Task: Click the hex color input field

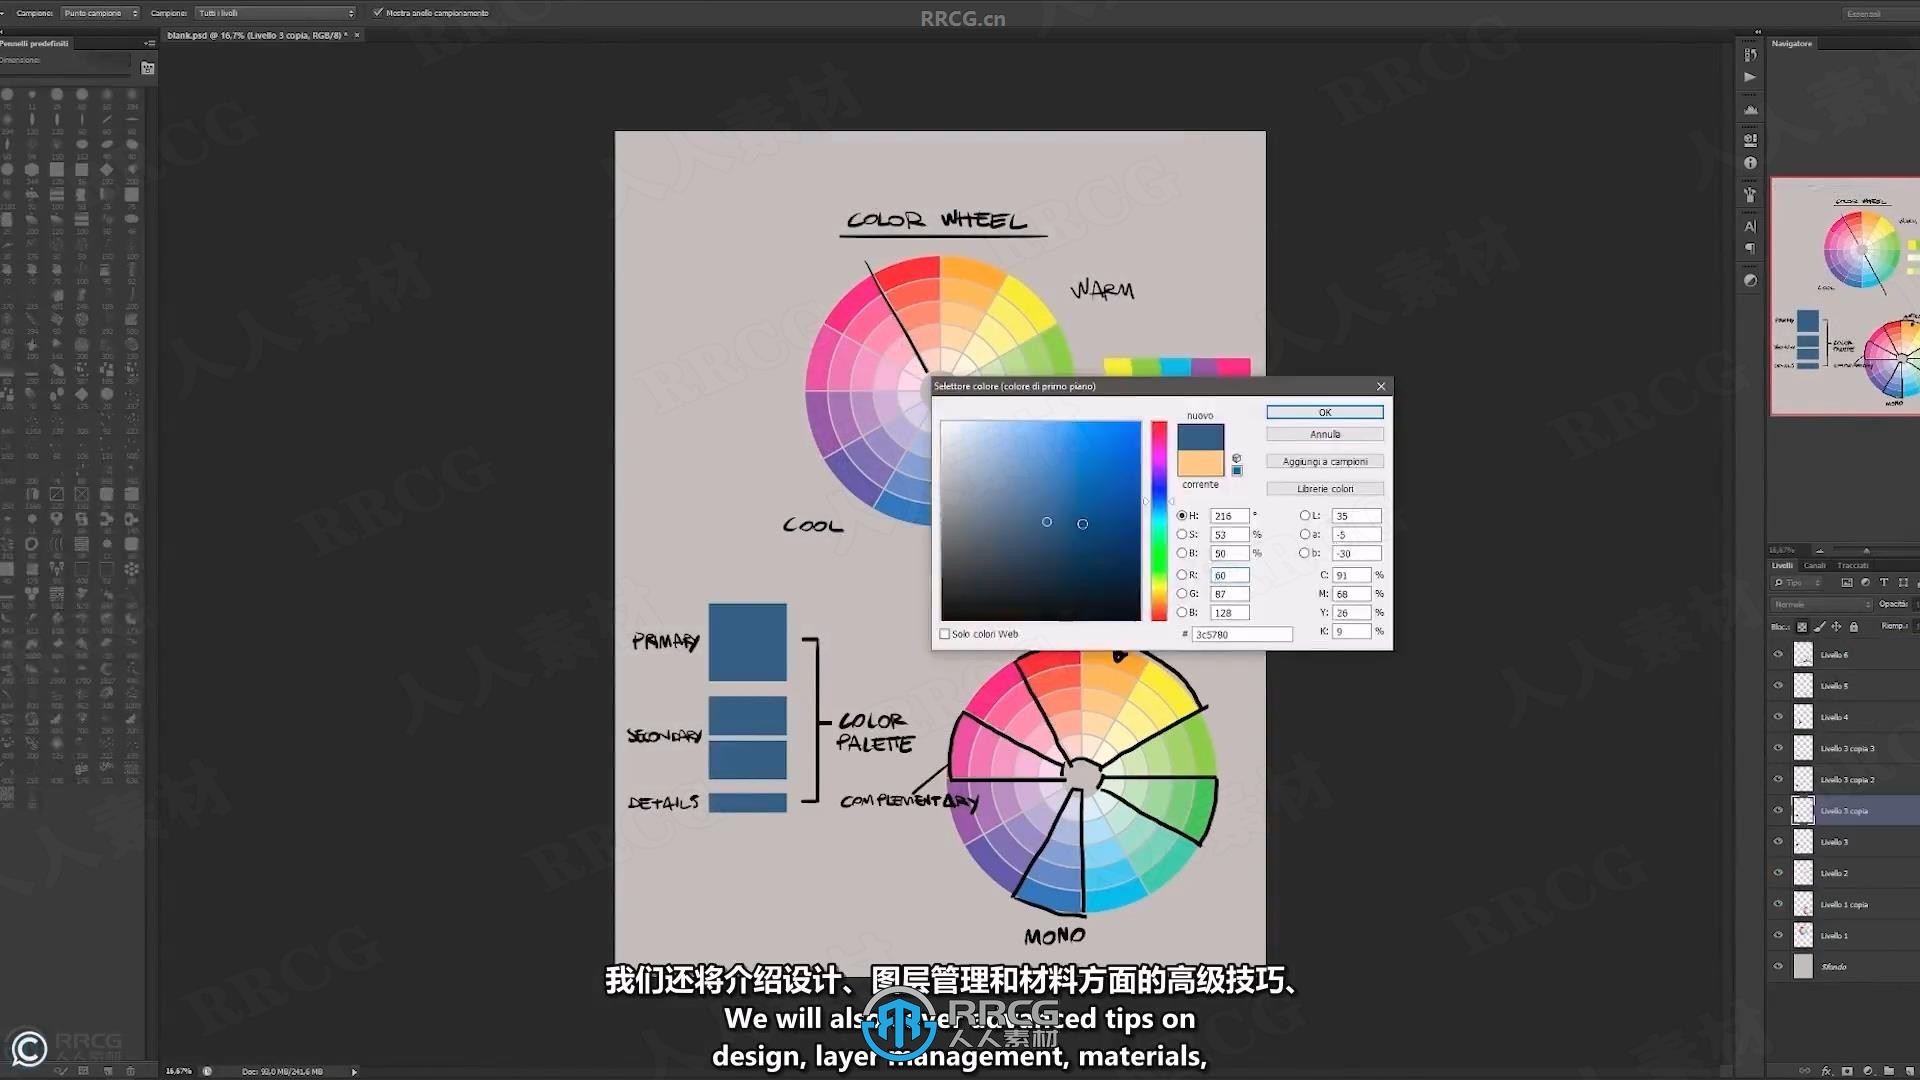Action: (x=1242, y=635)
